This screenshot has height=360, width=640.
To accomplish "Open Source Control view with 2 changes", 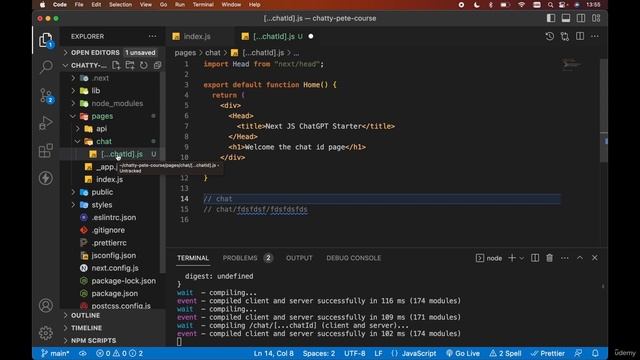I will pos(46,96).
